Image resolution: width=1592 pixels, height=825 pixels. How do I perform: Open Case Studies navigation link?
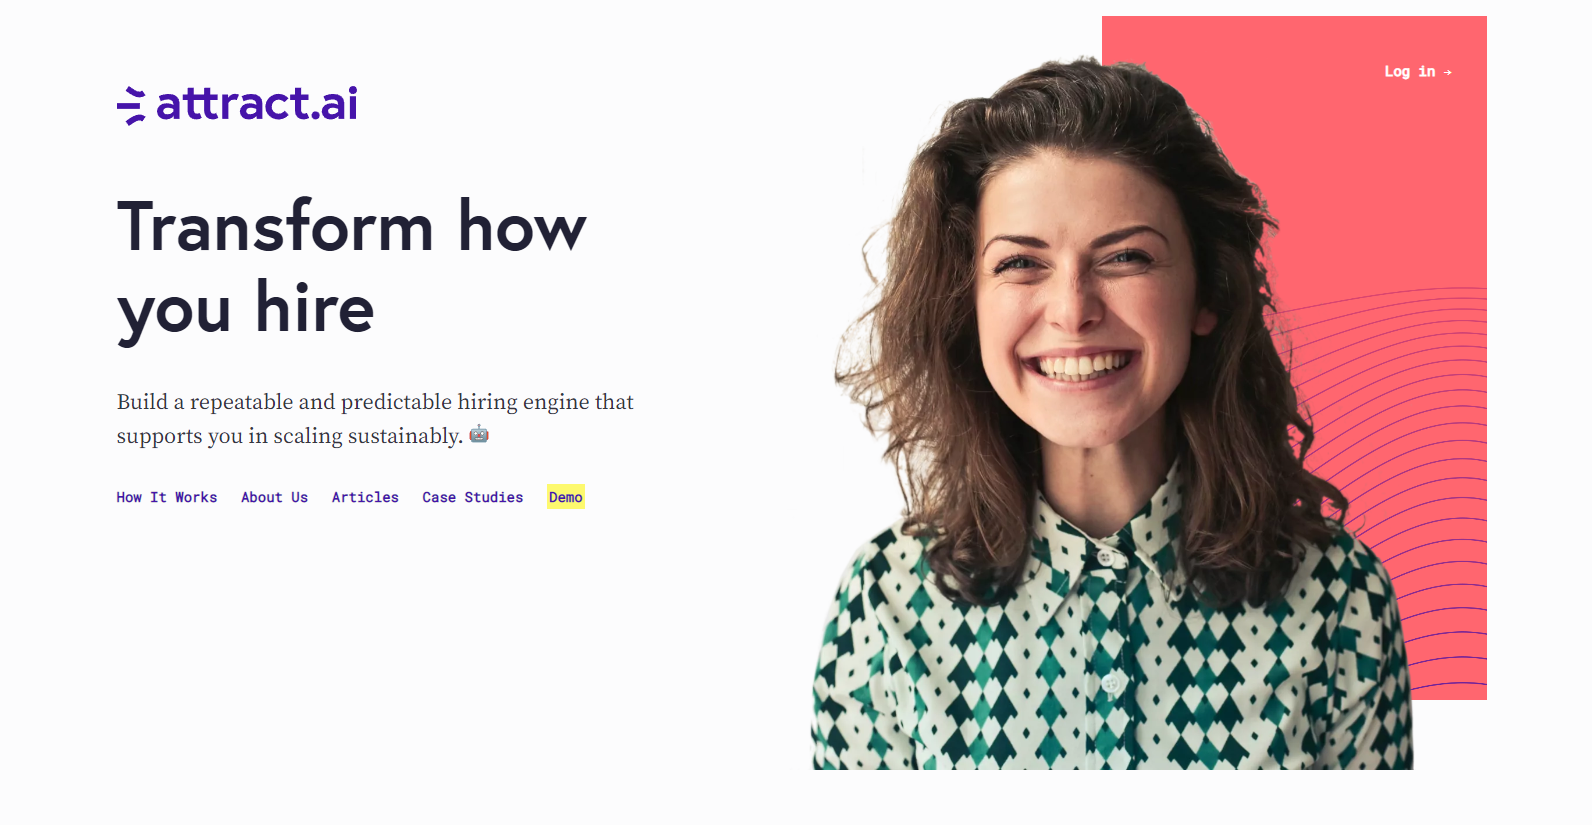tap(473, 497)
